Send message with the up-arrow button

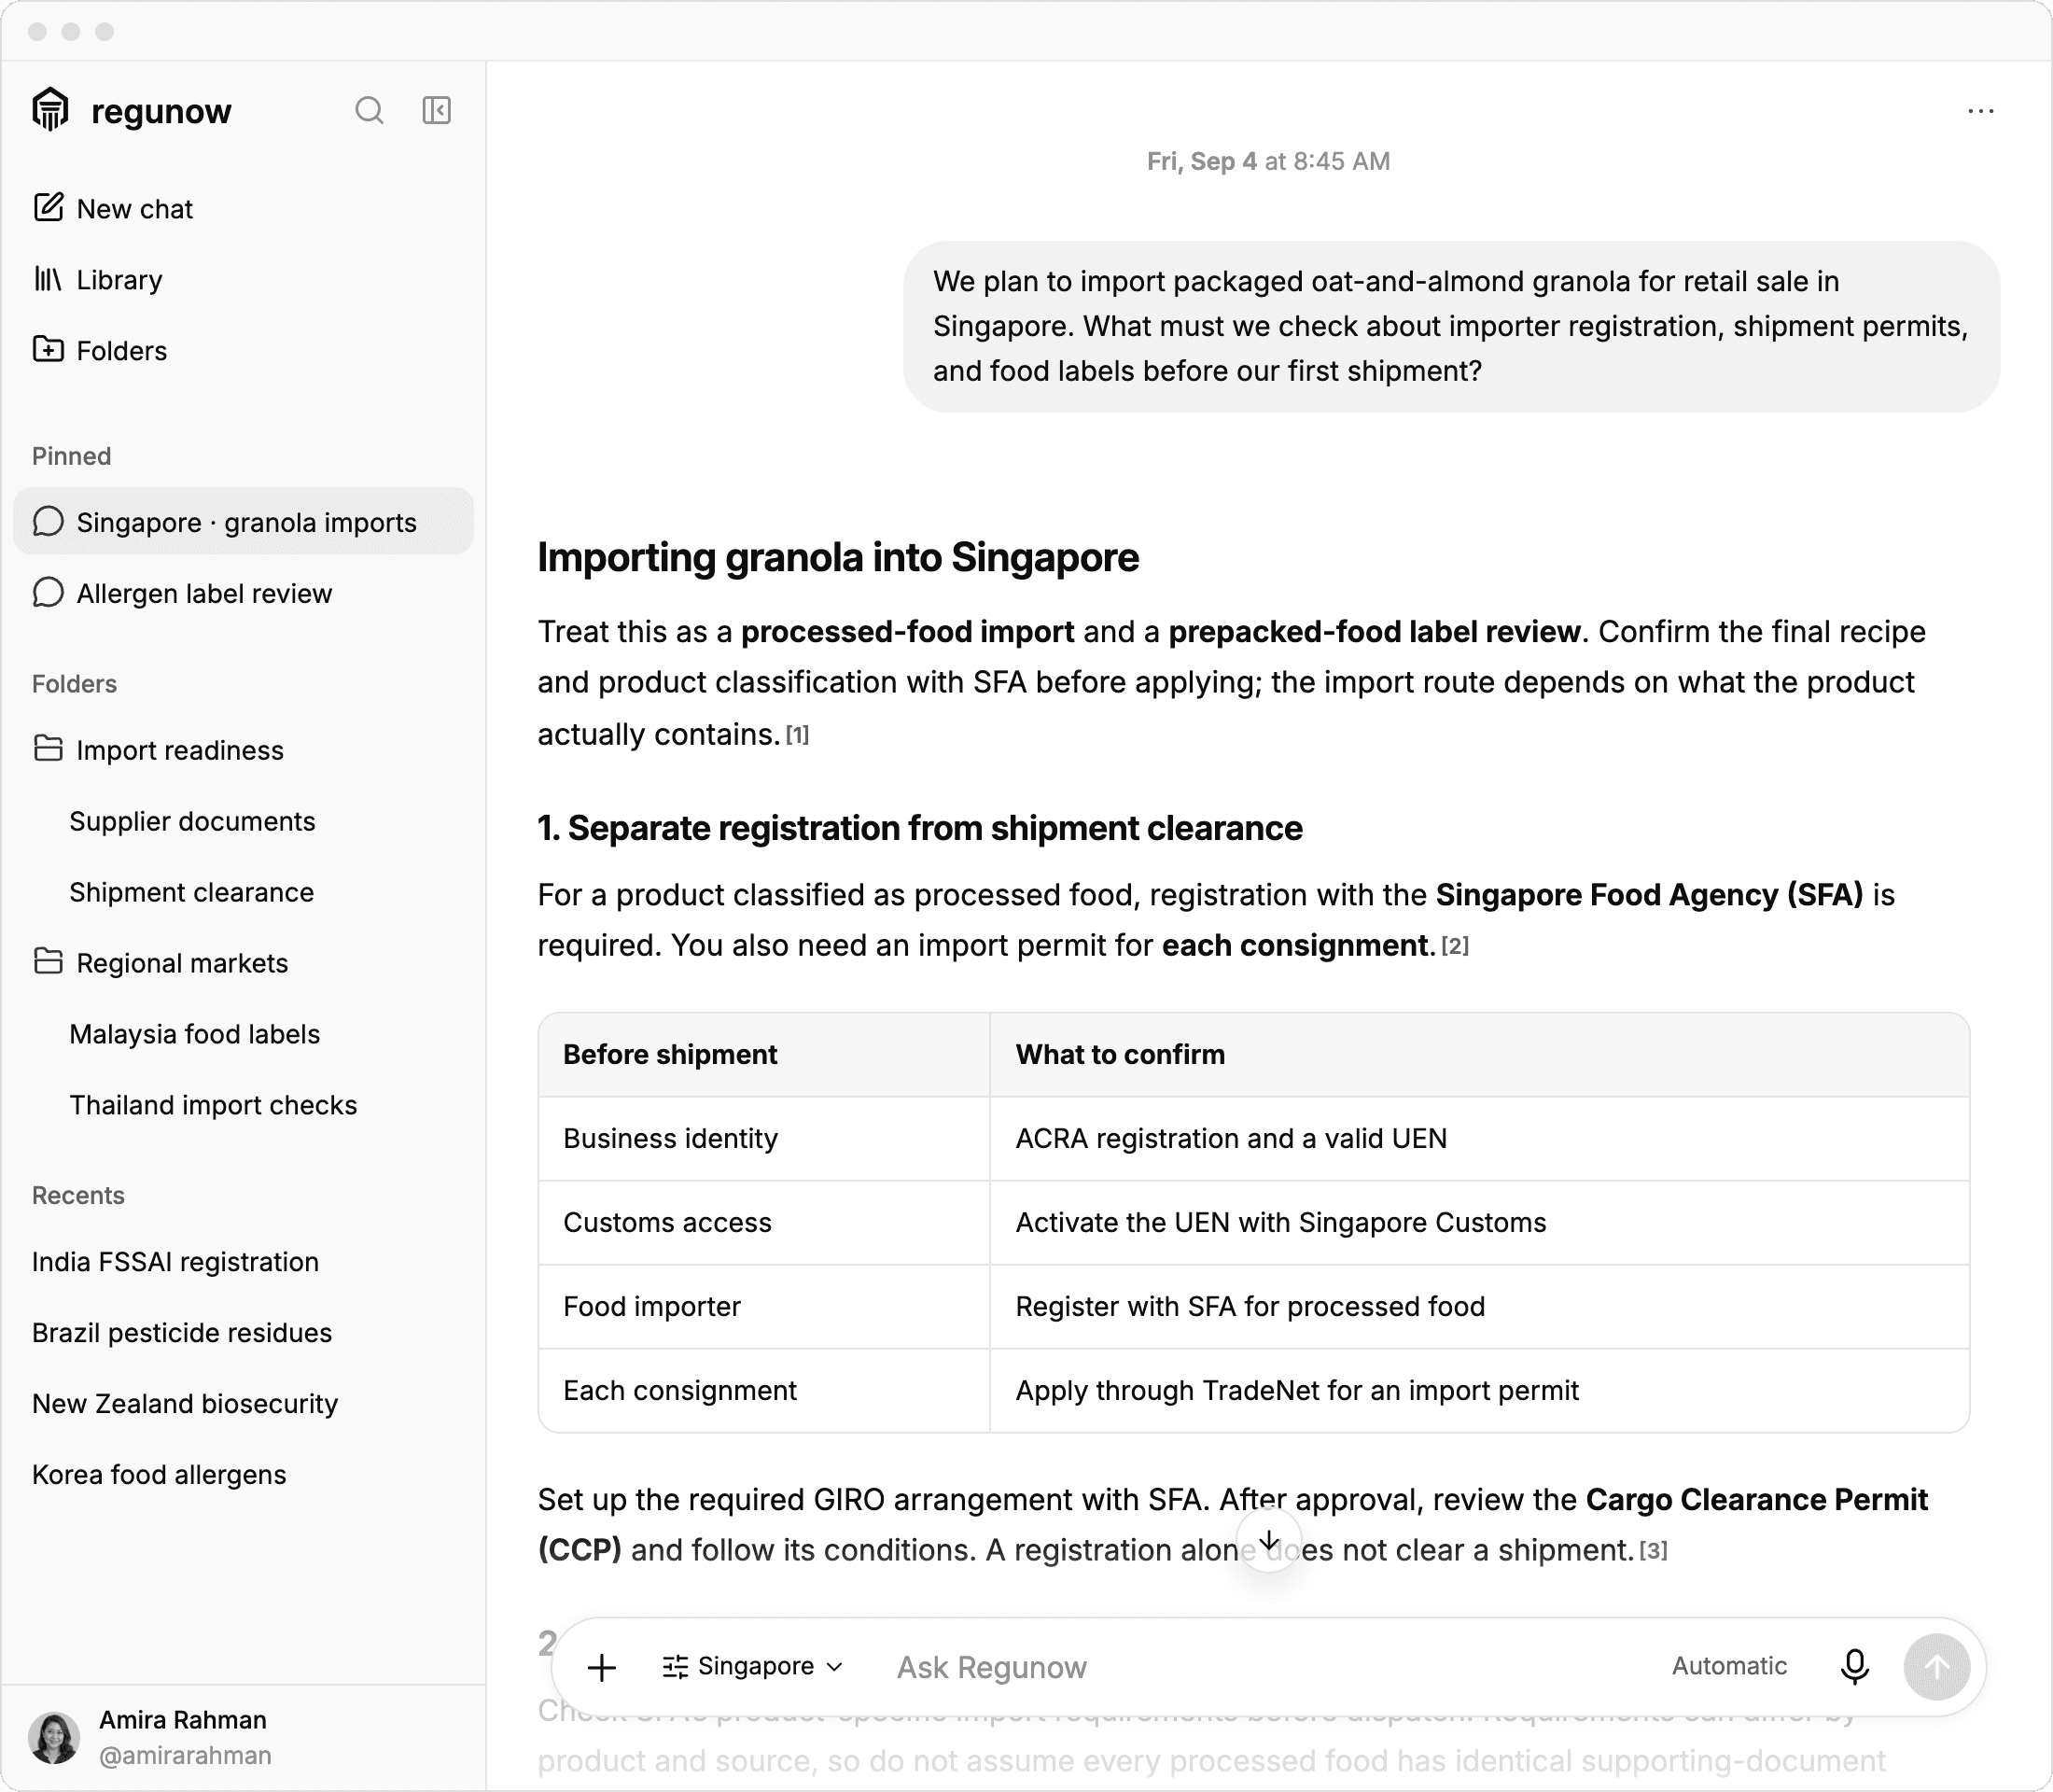tap(1937, 1667)
